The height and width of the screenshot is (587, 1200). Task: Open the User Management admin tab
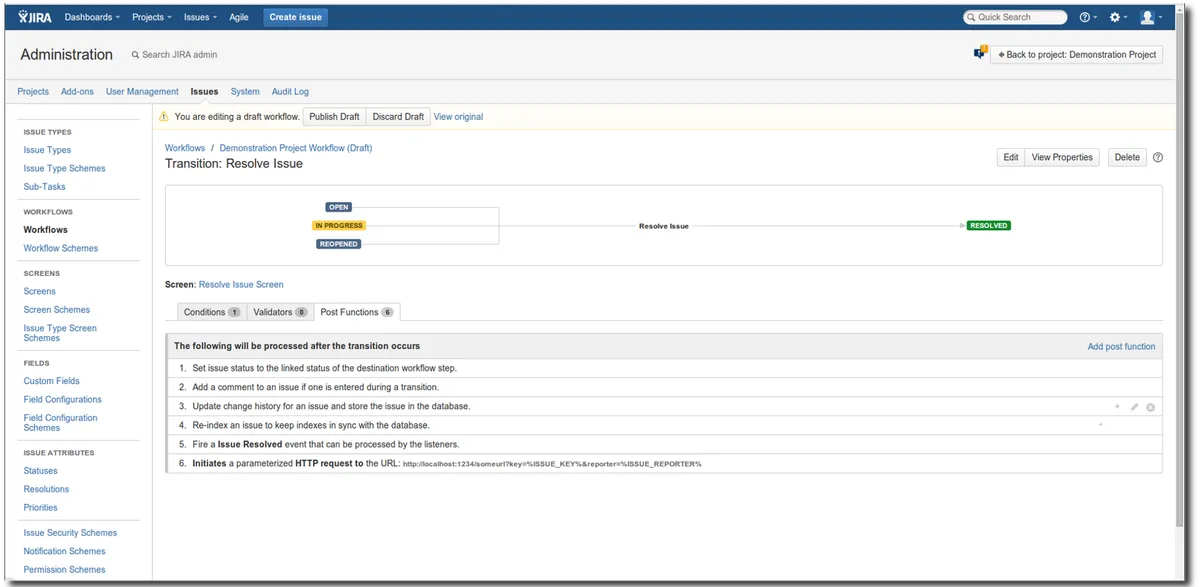(x=142, y=91)
